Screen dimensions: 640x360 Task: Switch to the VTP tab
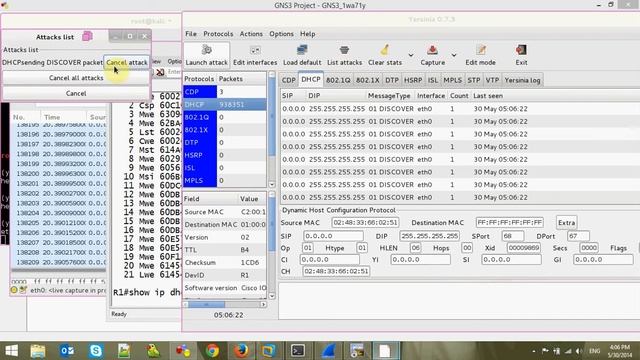(492, 80)
